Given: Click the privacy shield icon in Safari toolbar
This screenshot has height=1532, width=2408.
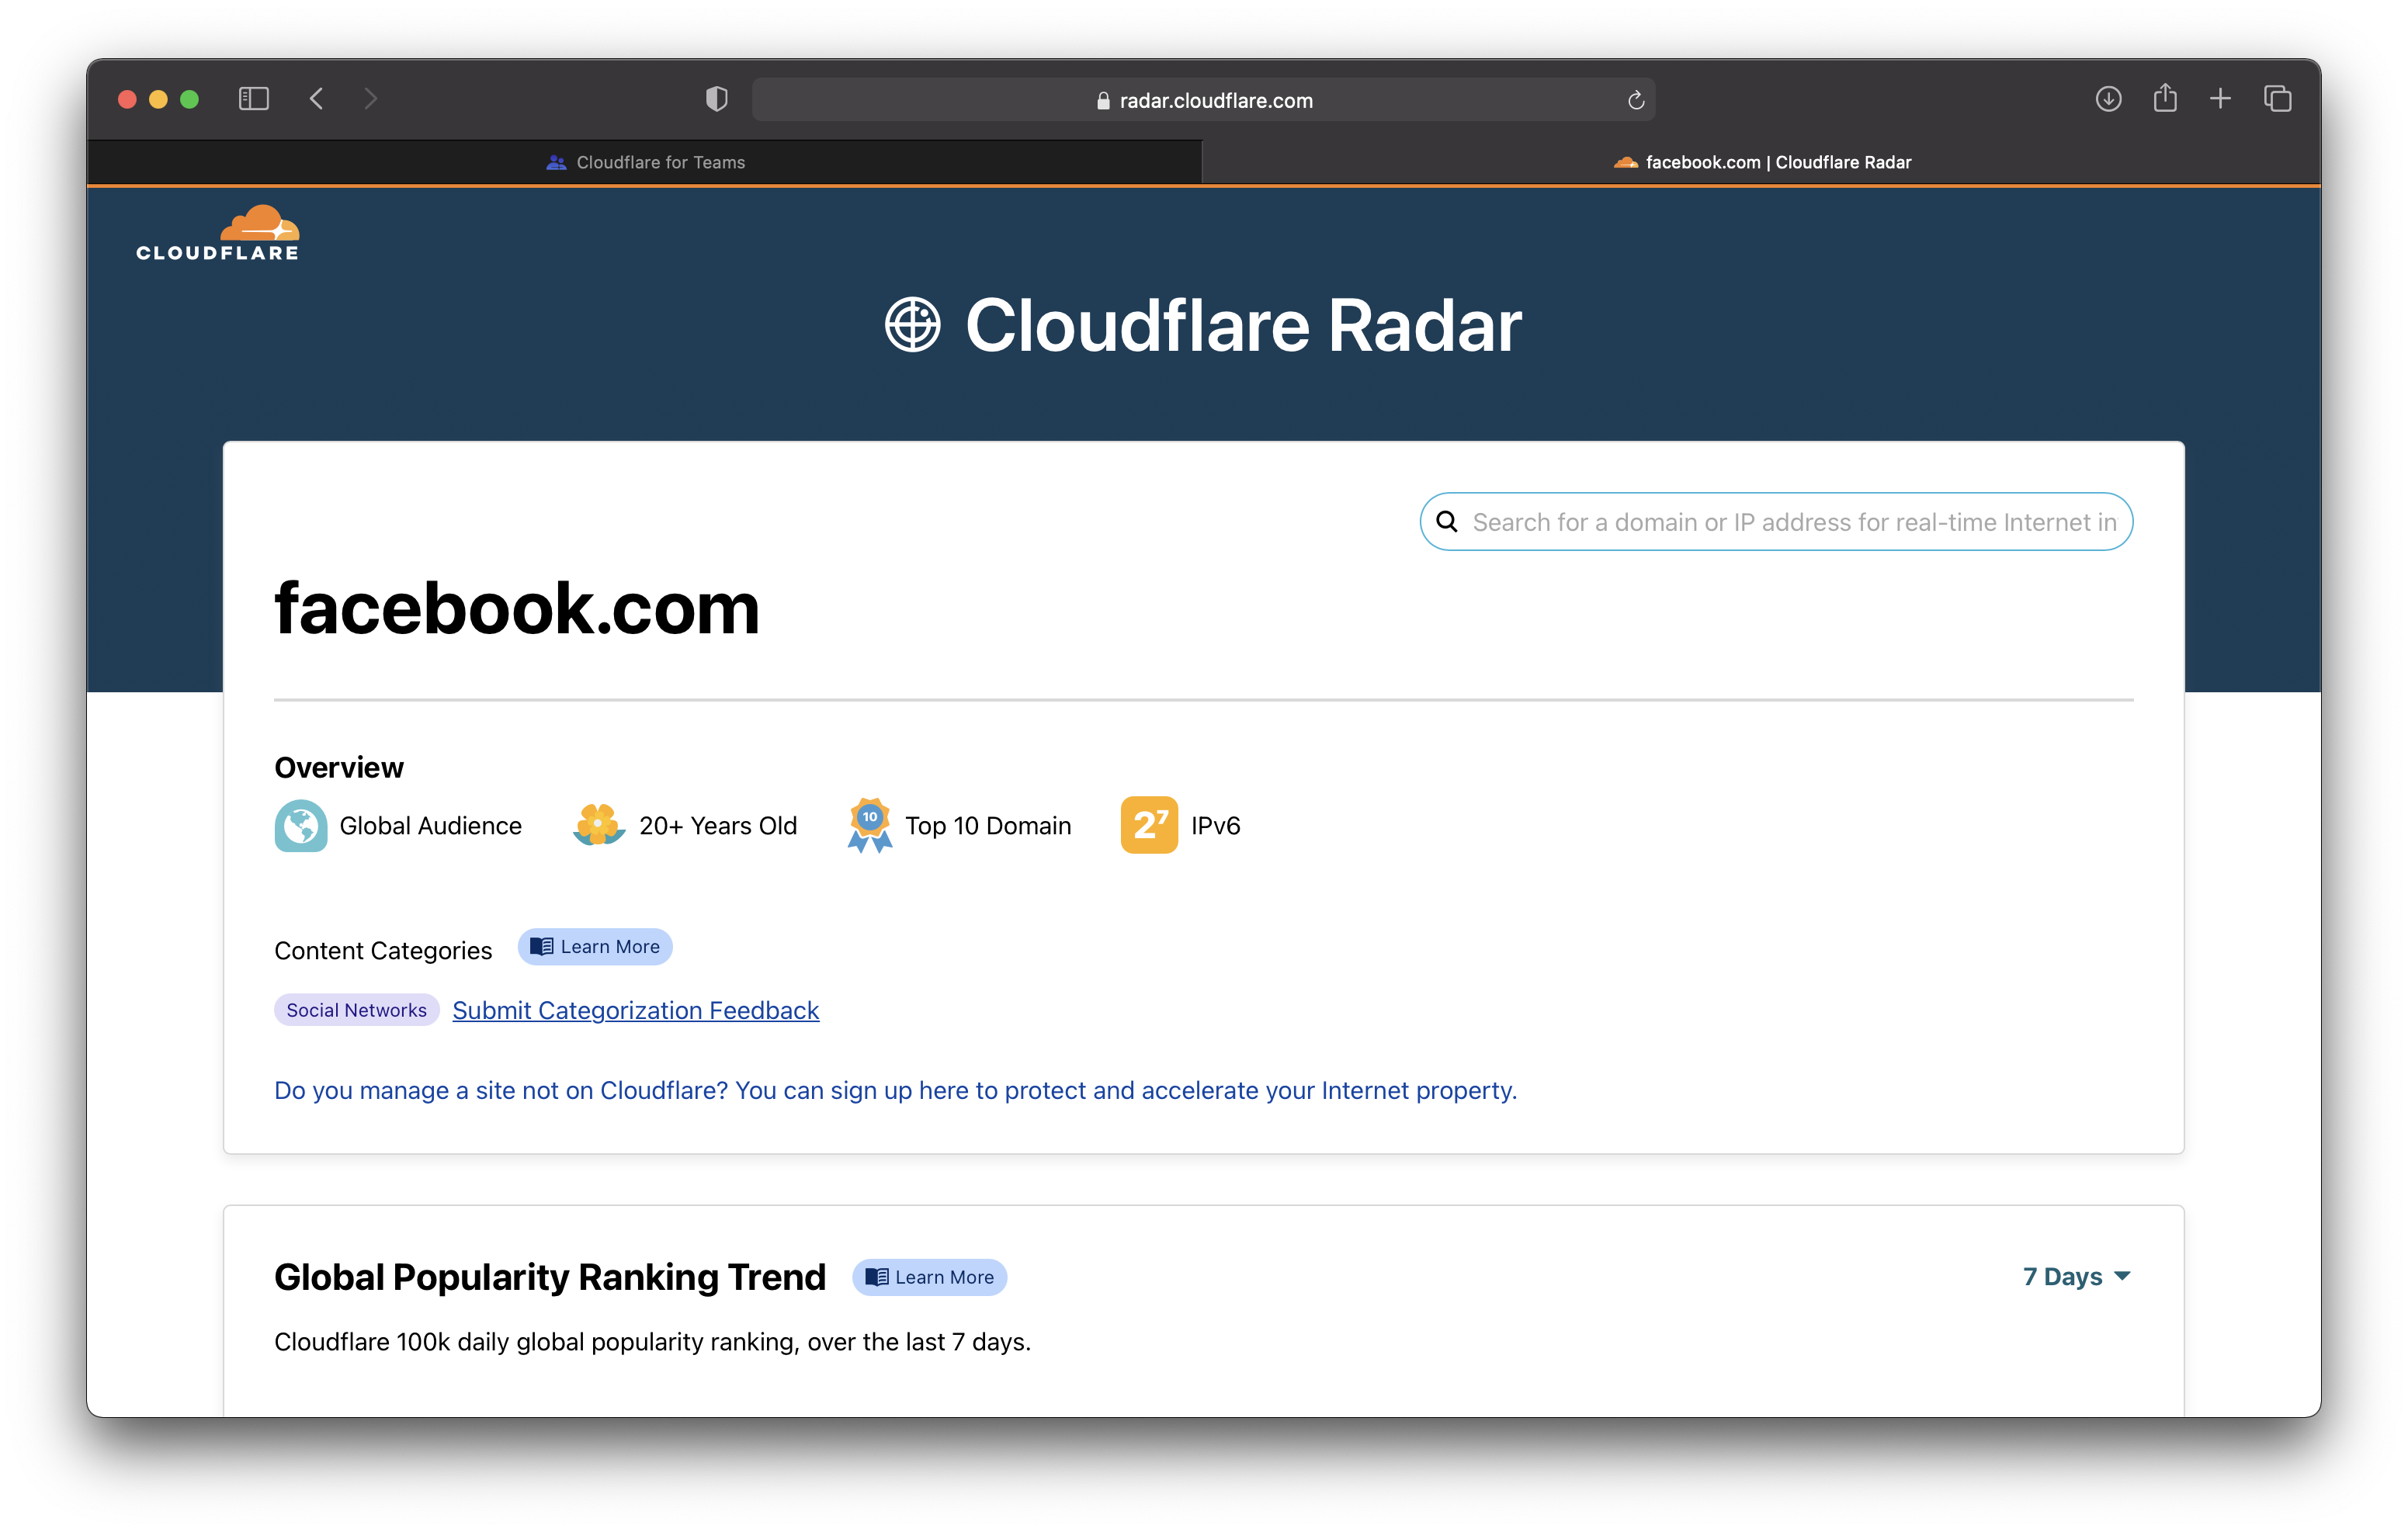Looking at the screenshot, I should pos(716,99).
